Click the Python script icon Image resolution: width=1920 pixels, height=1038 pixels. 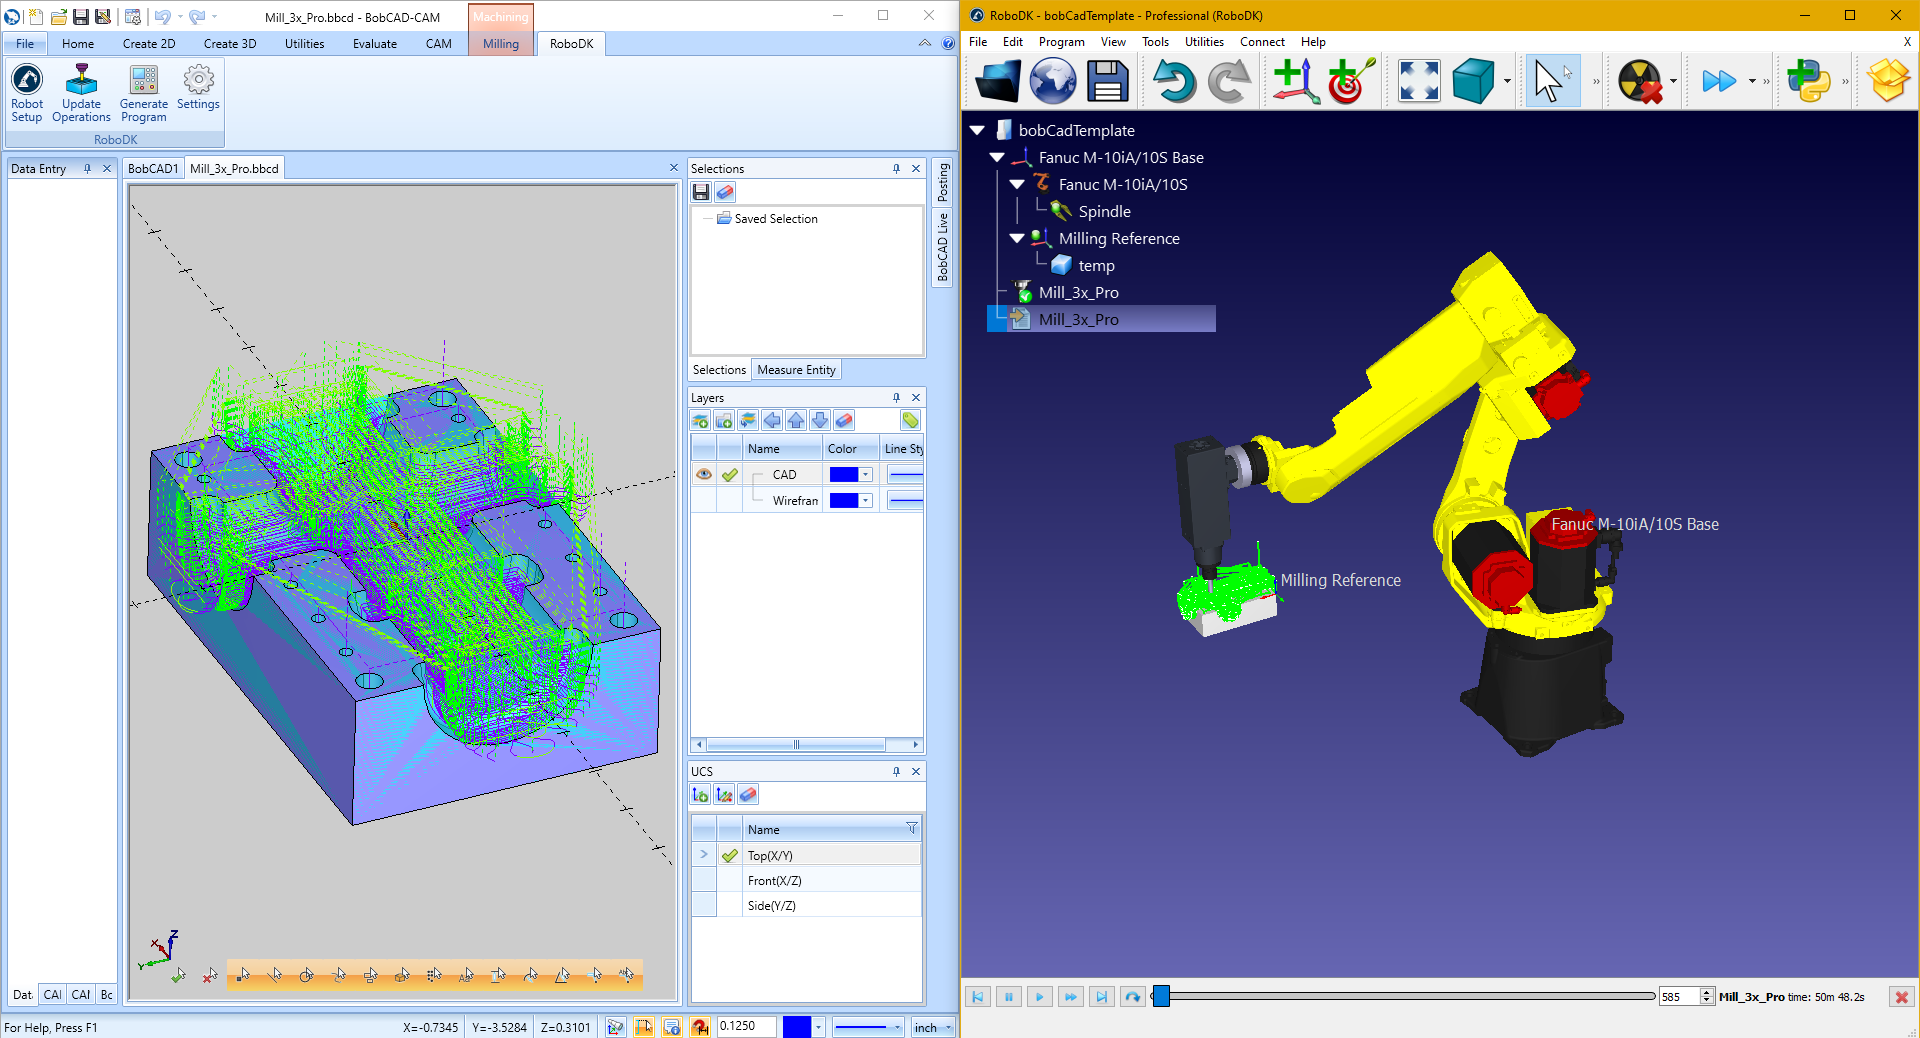click(1808, 81)
